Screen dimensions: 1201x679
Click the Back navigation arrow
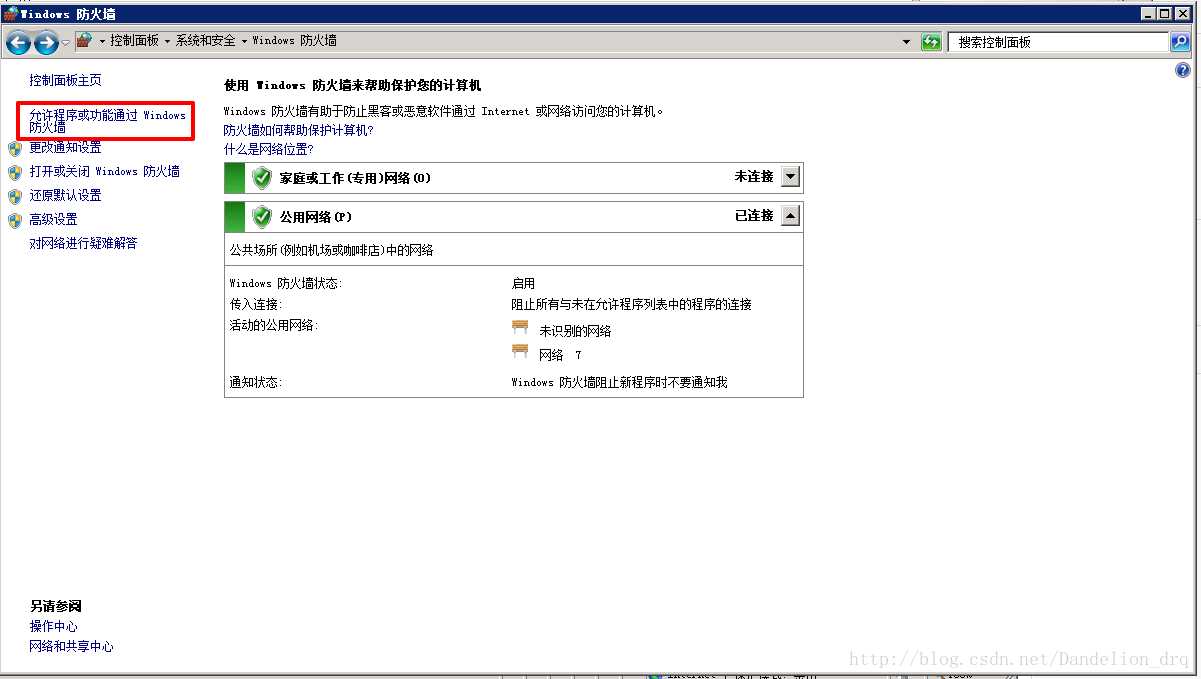click(x=18, y=42)
